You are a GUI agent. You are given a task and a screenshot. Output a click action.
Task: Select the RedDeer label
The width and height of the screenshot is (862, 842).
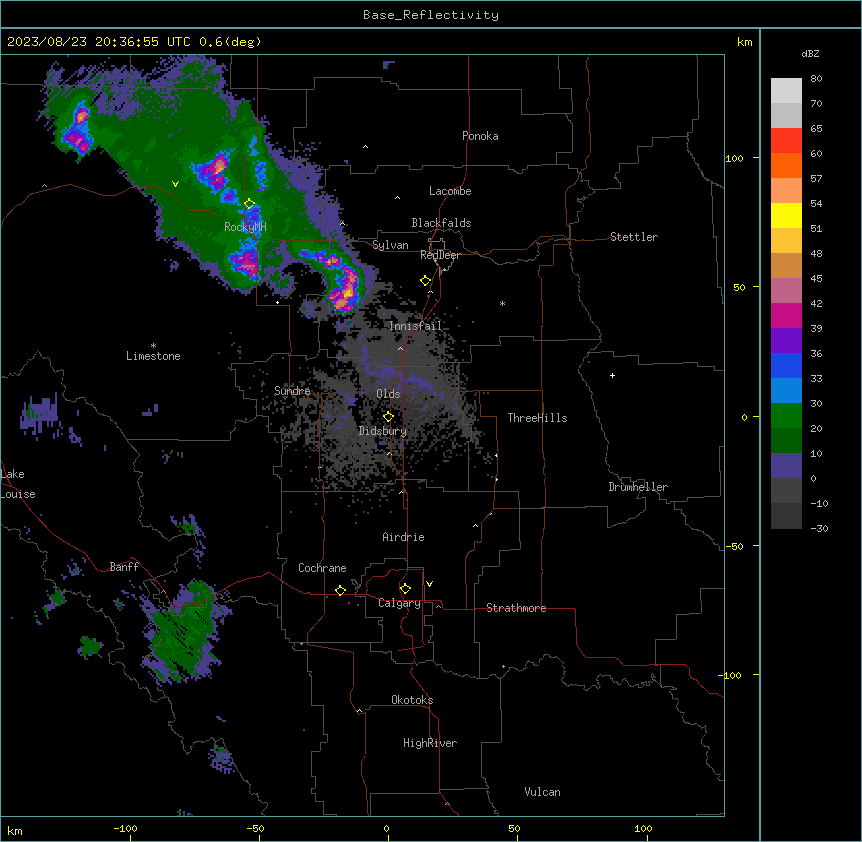click(440, 255)
